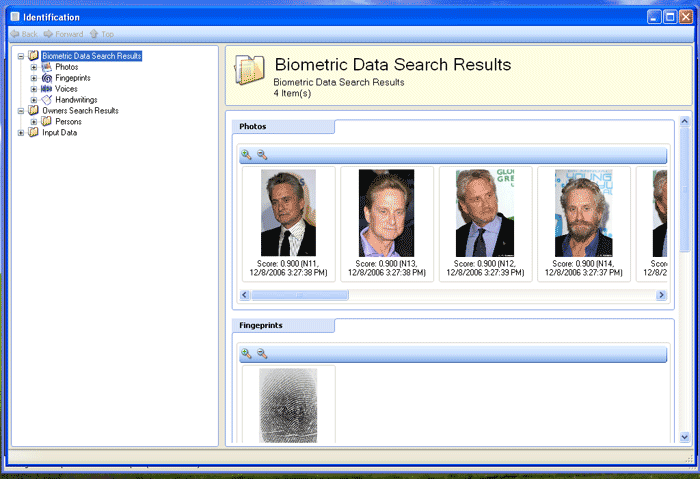
Task: Click the Photos scrollbar left arrow
Action: tap(245, 295)
